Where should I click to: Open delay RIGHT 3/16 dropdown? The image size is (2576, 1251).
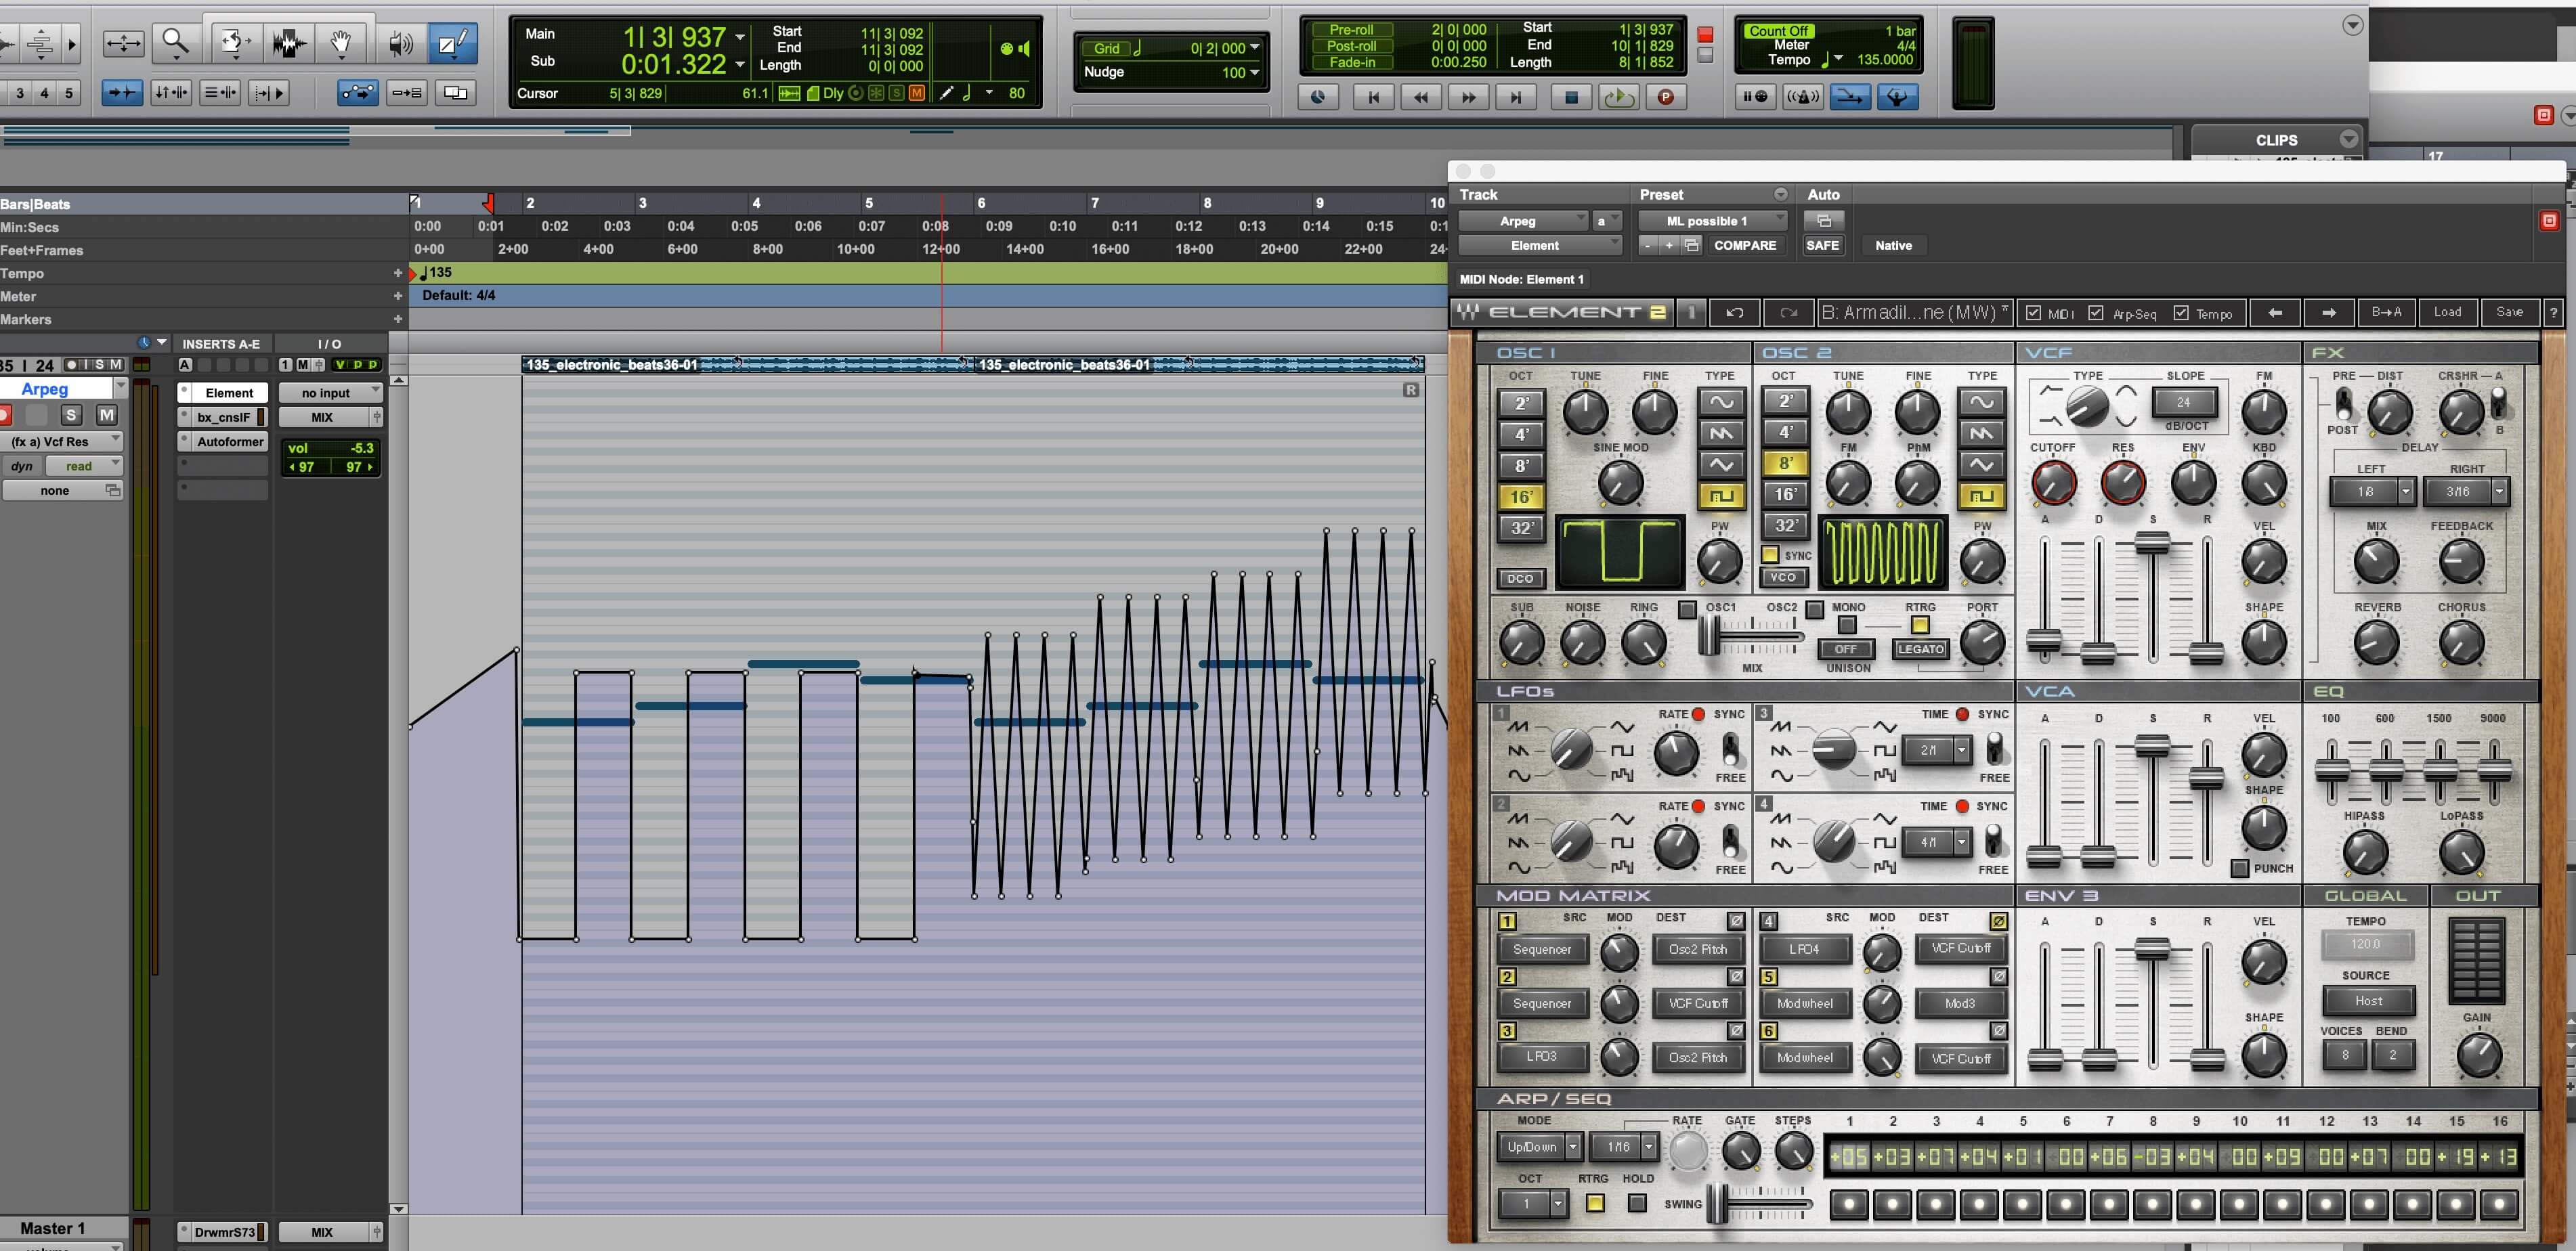click(2467, 491)
